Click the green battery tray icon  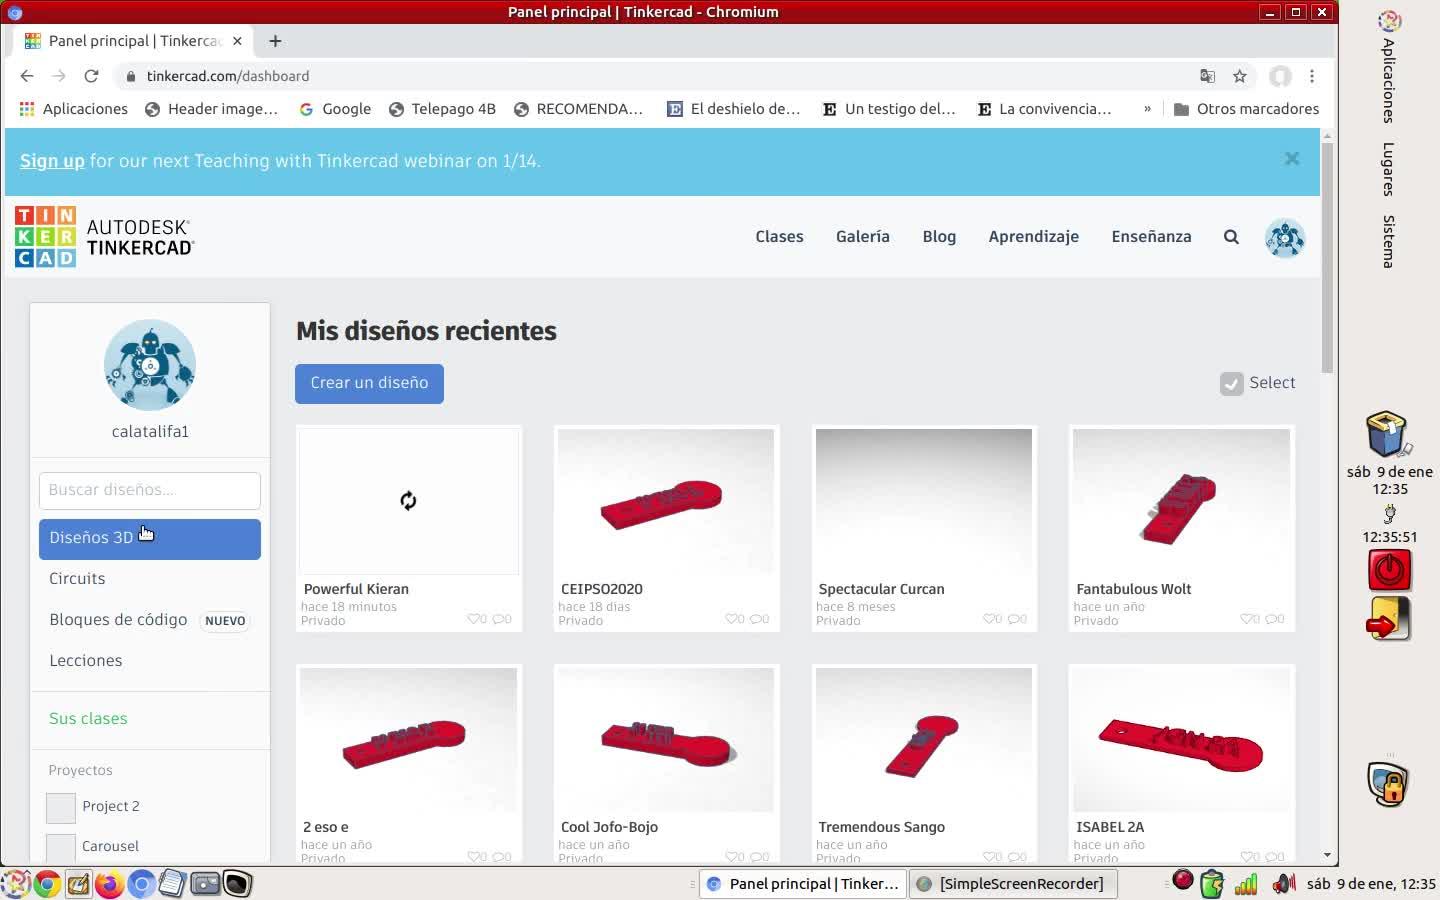click(x=1212, y=884)
